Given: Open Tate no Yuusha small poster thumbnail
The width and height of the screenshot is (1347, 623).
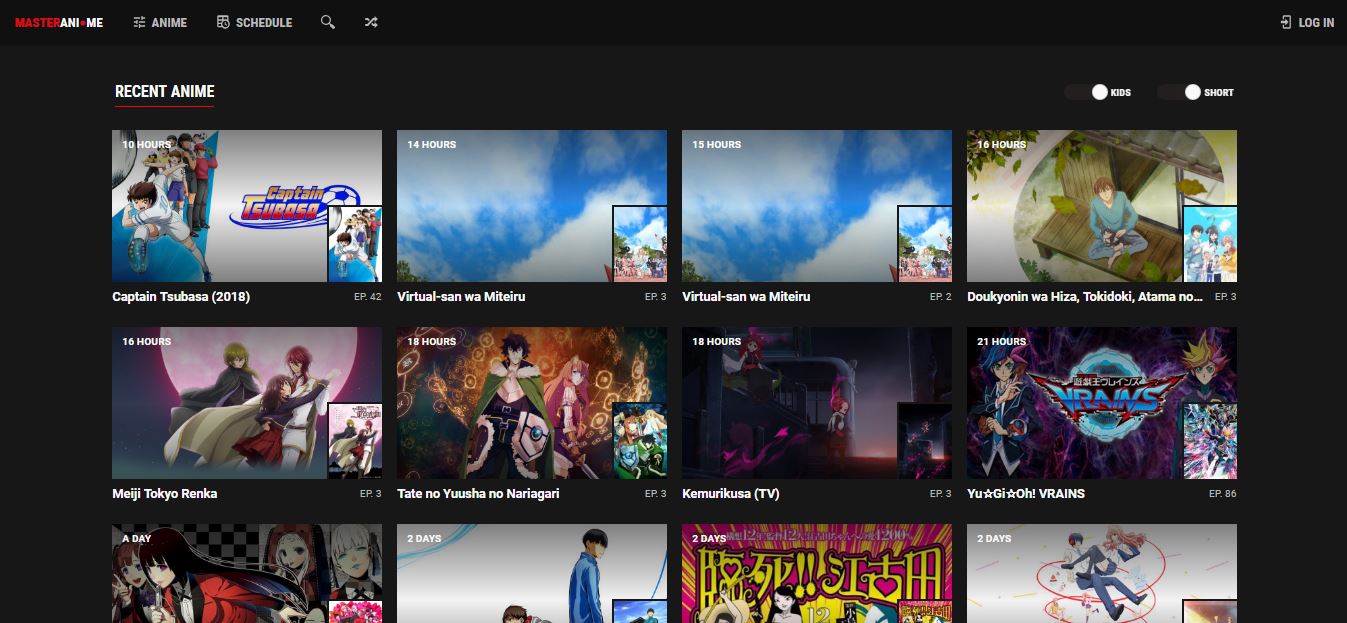Looking at the screenshot, I should tap(640, 441).
